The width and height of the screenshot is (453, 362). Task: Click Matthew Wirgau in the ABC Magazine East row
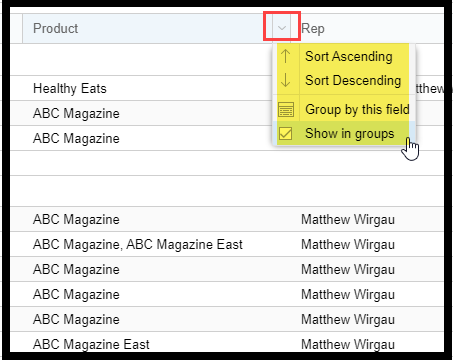[x=348, y=344]
